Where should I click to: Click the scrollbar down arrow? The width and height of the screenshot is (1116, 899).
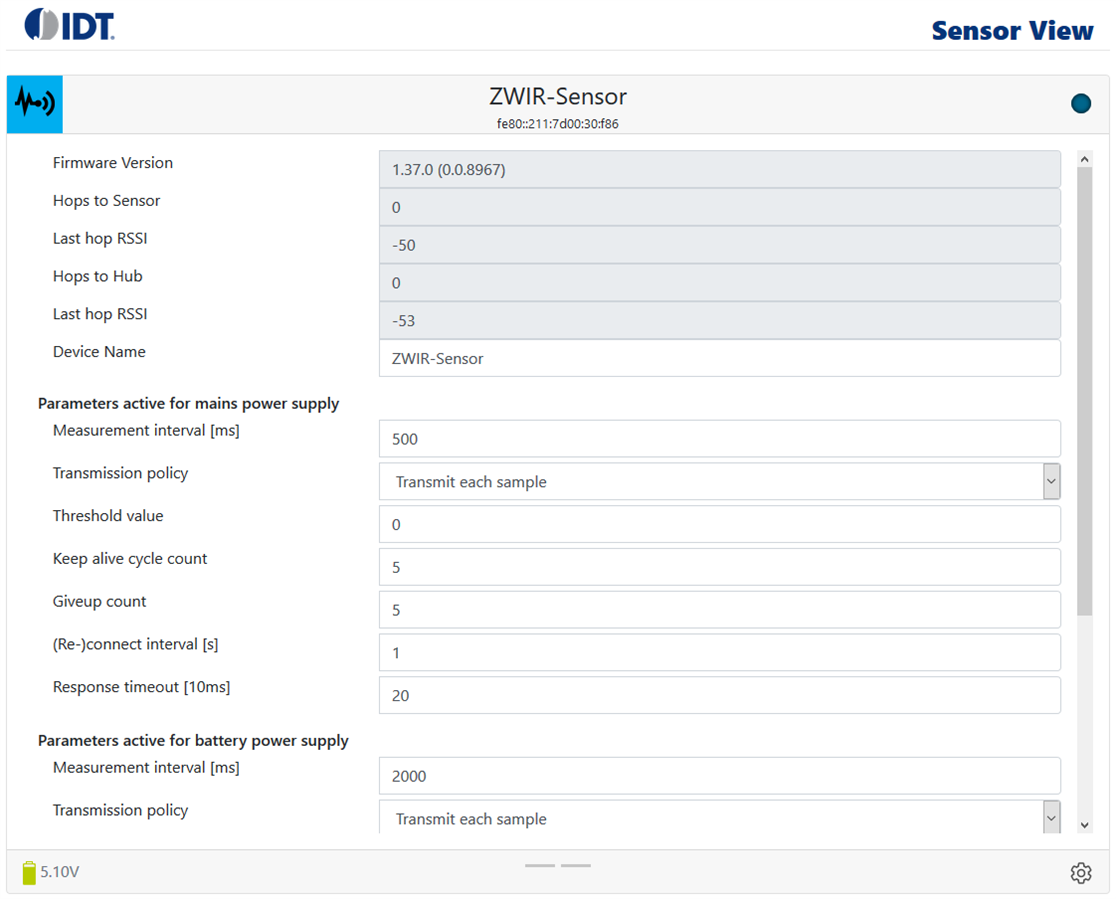click(x=1085, y=825)
